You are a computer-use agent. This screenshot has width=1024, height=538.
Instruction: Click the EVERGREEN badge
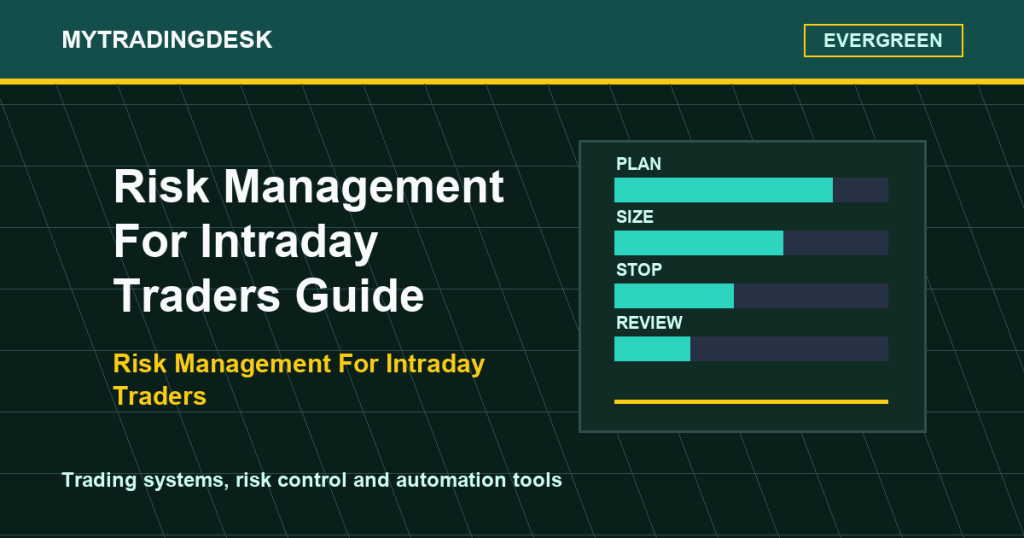[x=883, y=40]
